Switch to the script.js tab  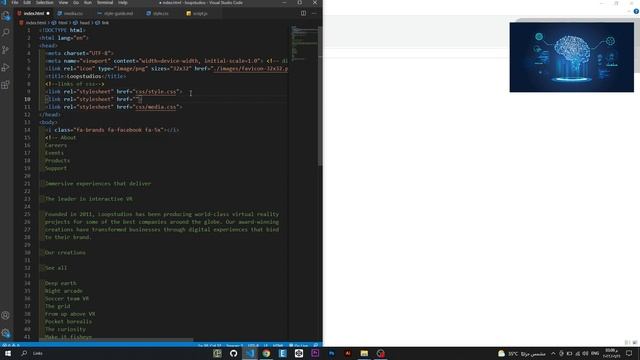200,13
